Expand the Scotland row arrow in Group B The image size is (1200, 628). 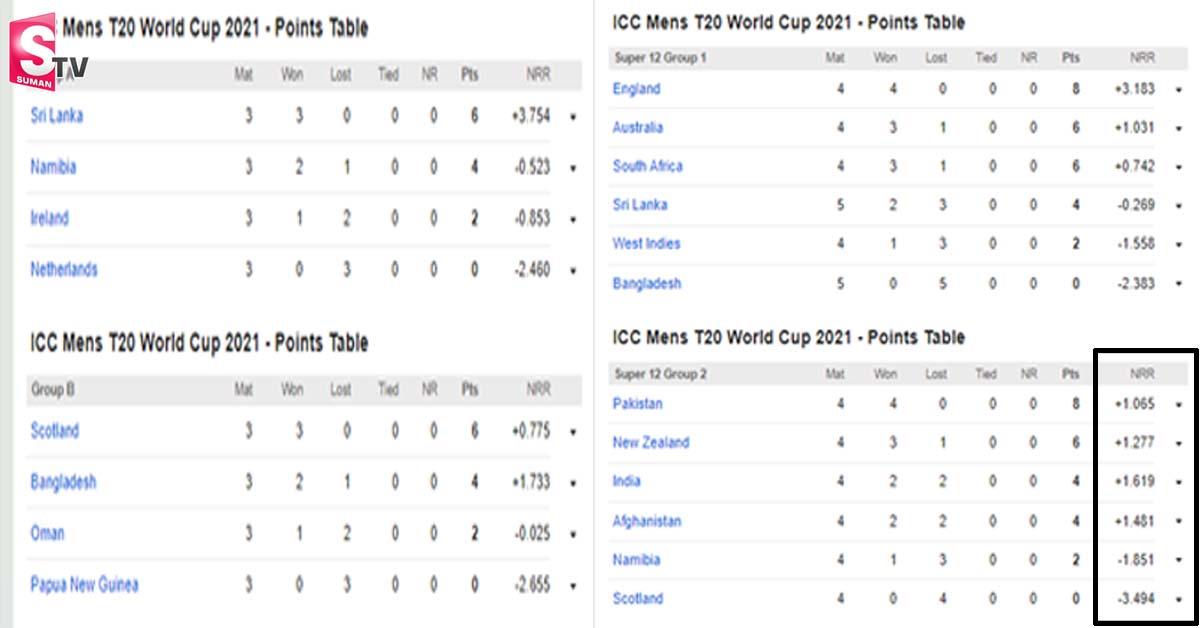[x=573, y=432]
